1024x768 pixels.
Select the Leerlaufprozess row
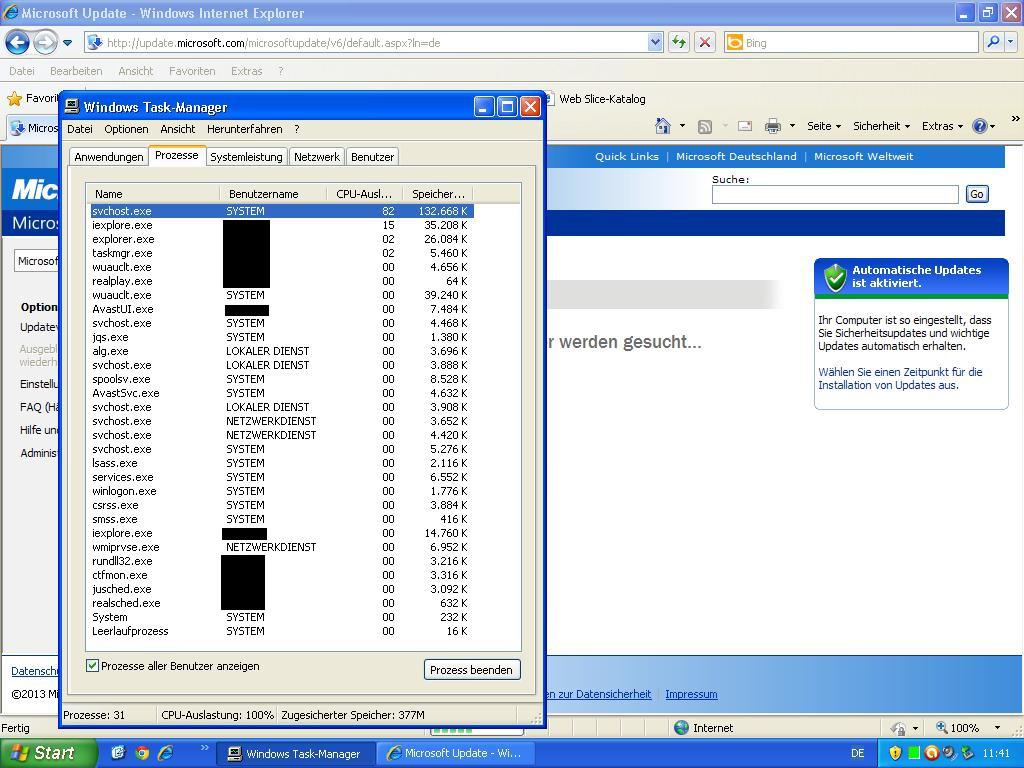pyautogui.click(x=281, y=632)
